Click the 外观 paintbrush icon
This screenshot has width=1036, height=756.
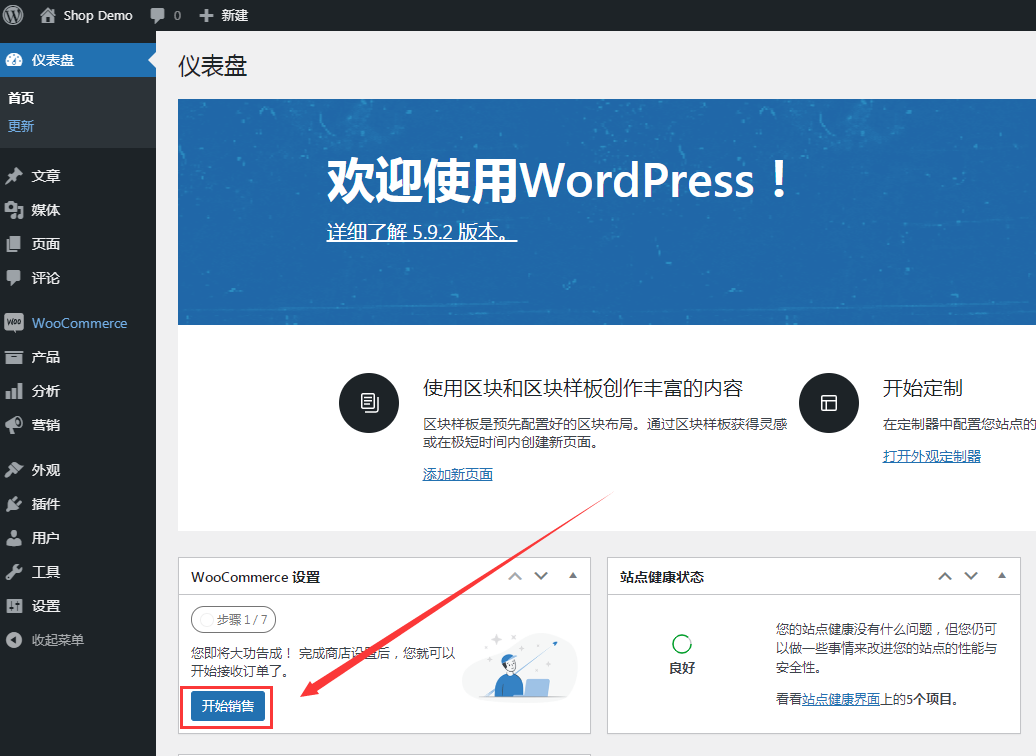(x=14, y=470)
